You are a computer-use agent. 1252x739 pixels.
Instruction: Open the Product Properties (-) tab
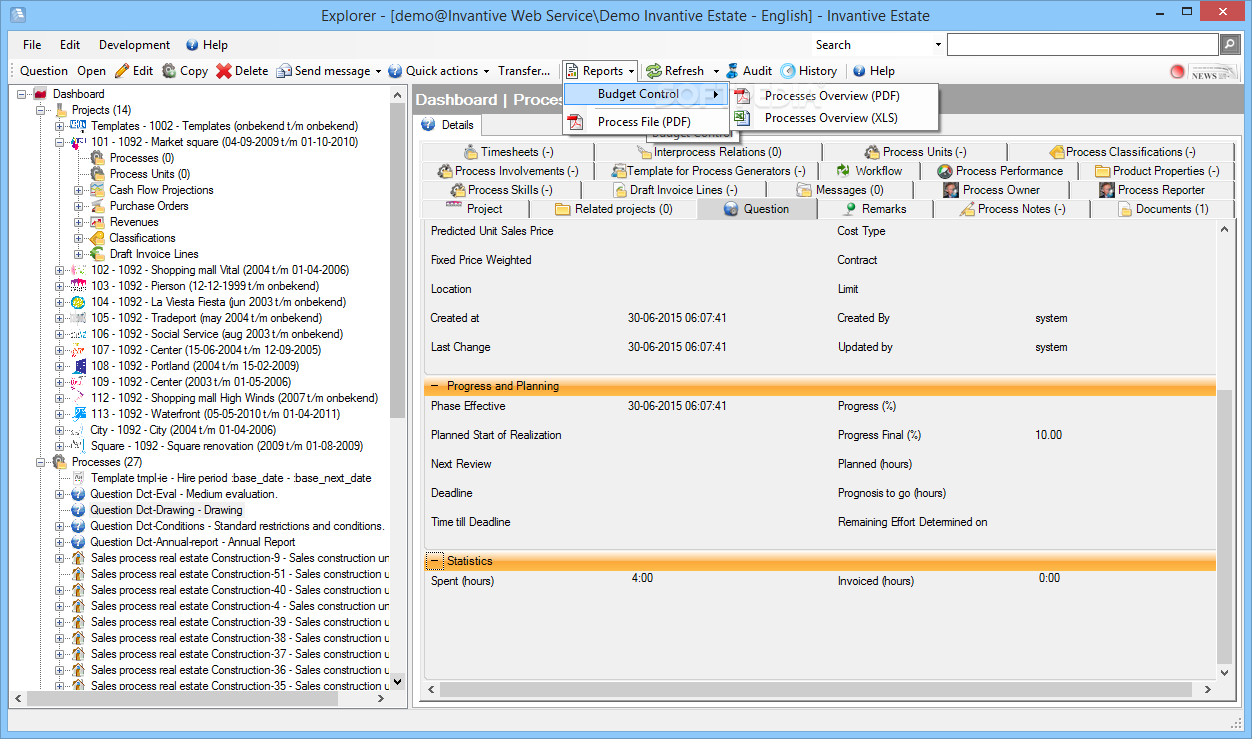pyautogui.click(x=1156, y=171)
